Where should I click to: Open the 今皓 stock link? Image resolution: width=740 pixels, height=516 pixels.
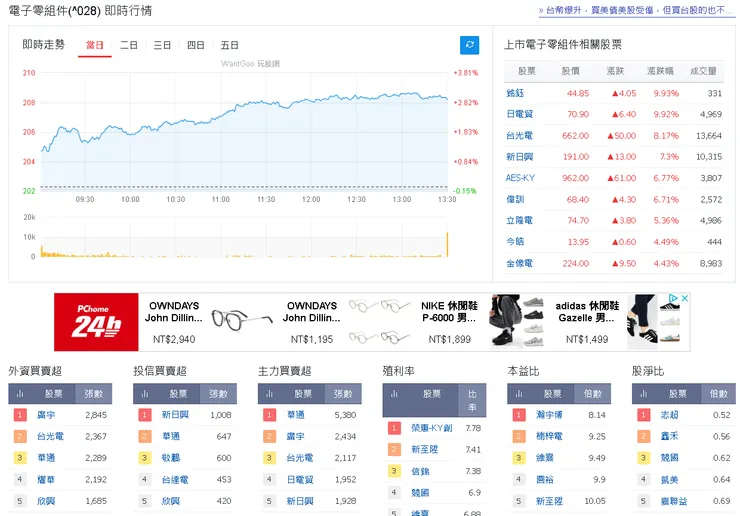(x=515, y=242)
